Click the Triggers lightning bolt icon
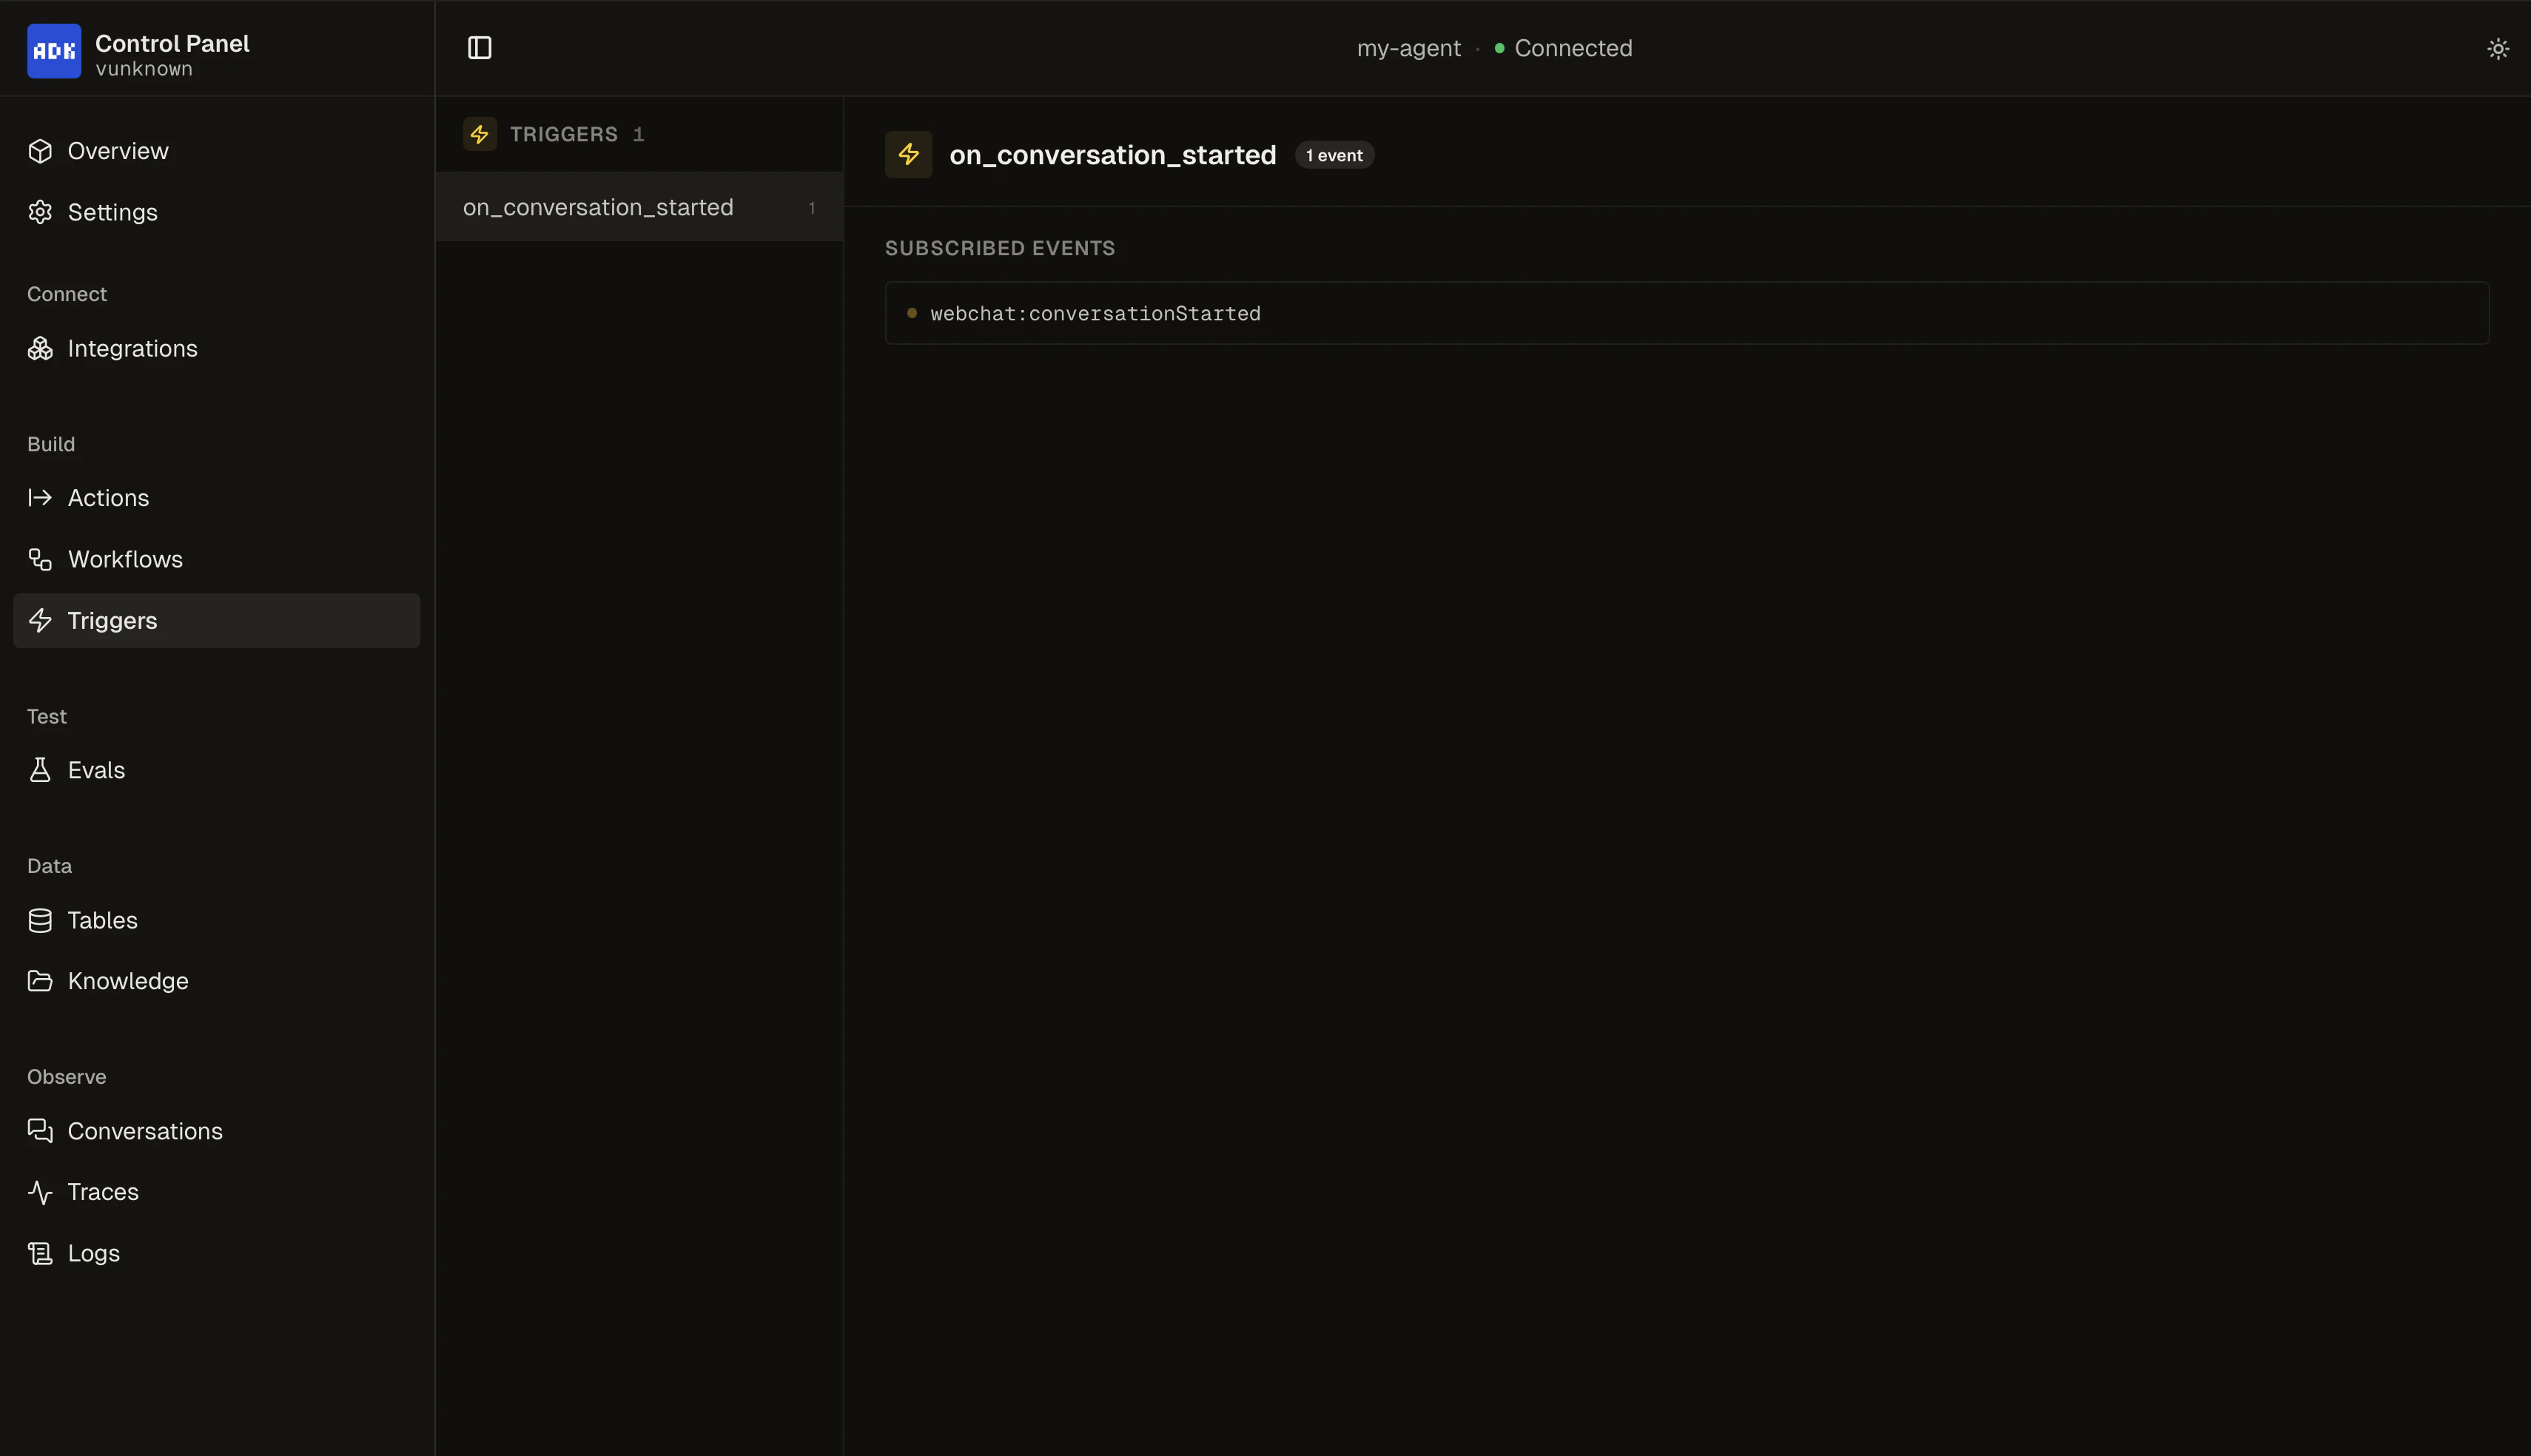 click(x=40, y=620)
